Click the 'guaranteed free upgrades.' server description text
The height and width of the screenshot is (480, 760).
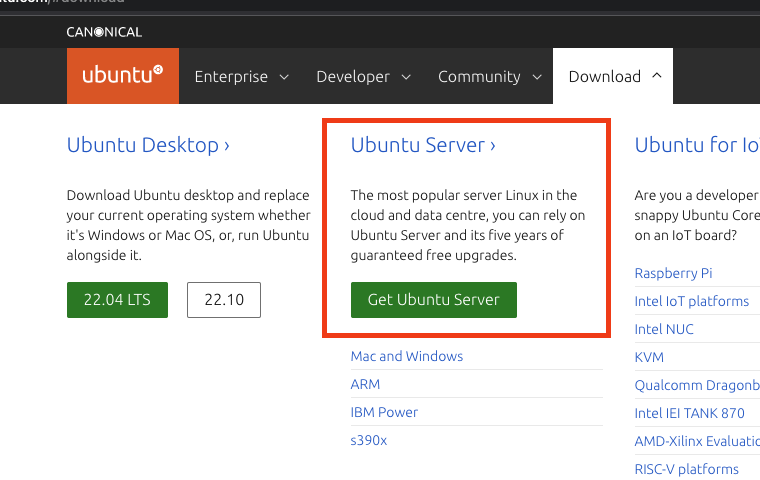(x=433, y=255)
